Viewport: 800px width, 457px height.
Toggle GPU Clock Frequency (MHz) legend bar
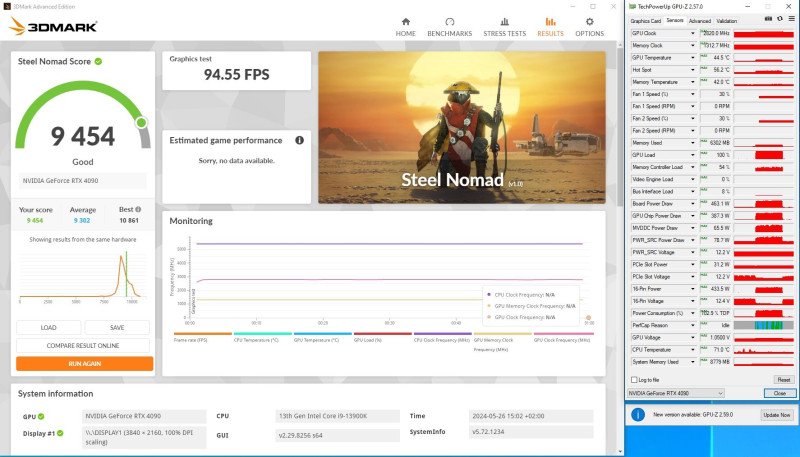(x=563, y=334)
